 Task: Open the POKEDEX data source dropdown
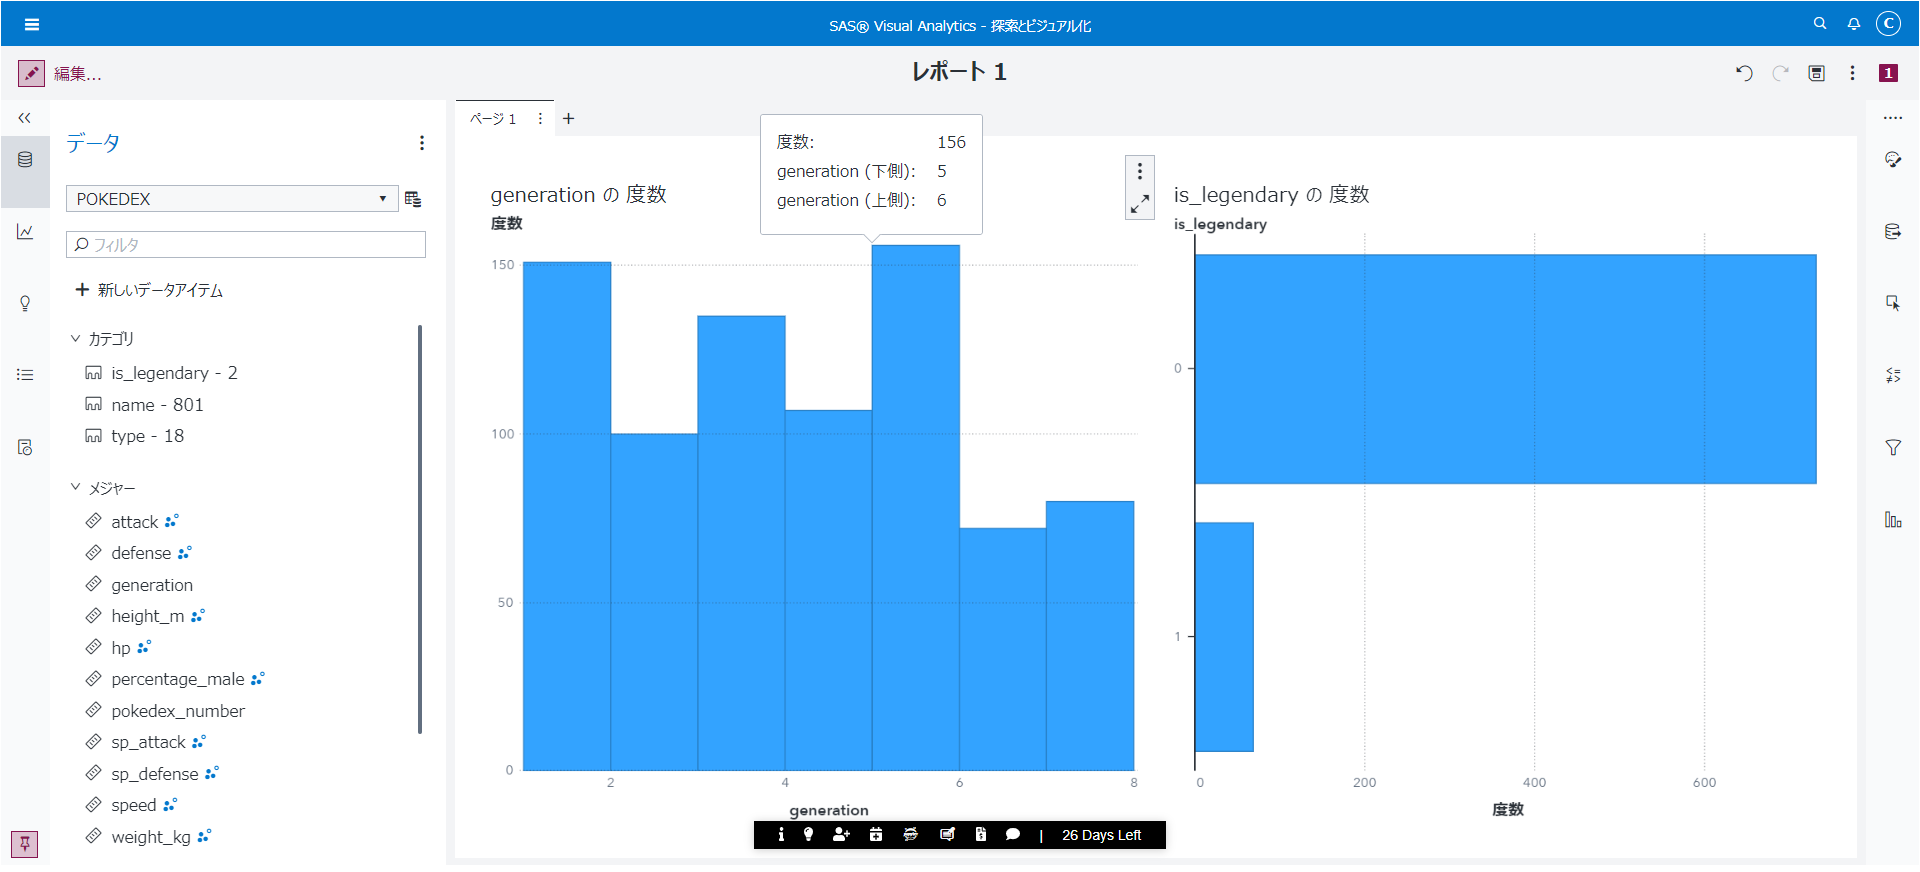coord(232,199)
